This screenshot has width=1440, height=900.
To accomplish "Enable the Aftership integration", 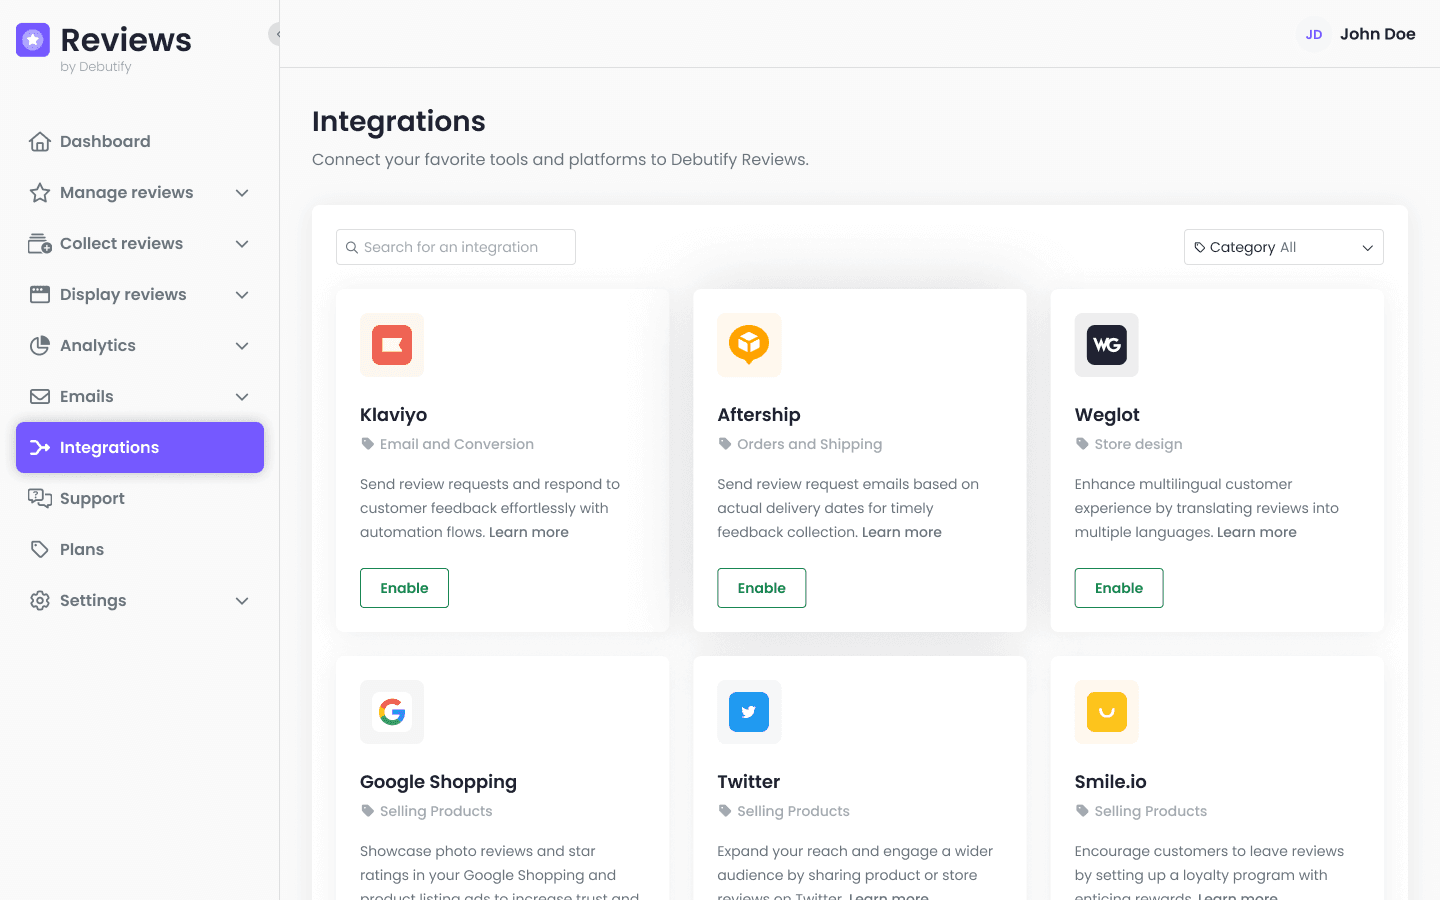I will [762, 588].
